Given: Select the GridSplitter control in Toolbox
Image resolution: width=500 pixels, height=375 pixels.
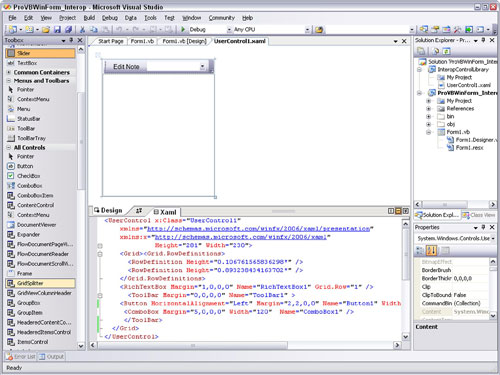Looking at the screenshot, I should [40, 283].
